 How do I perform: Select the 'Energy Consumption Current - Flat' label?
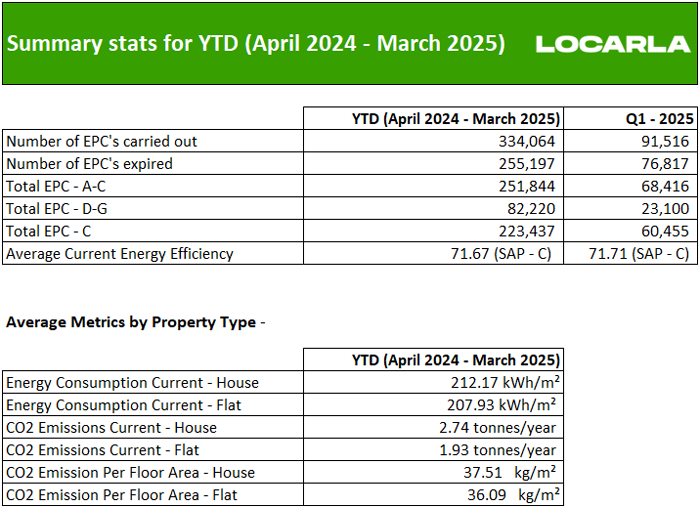coord(124,405)
